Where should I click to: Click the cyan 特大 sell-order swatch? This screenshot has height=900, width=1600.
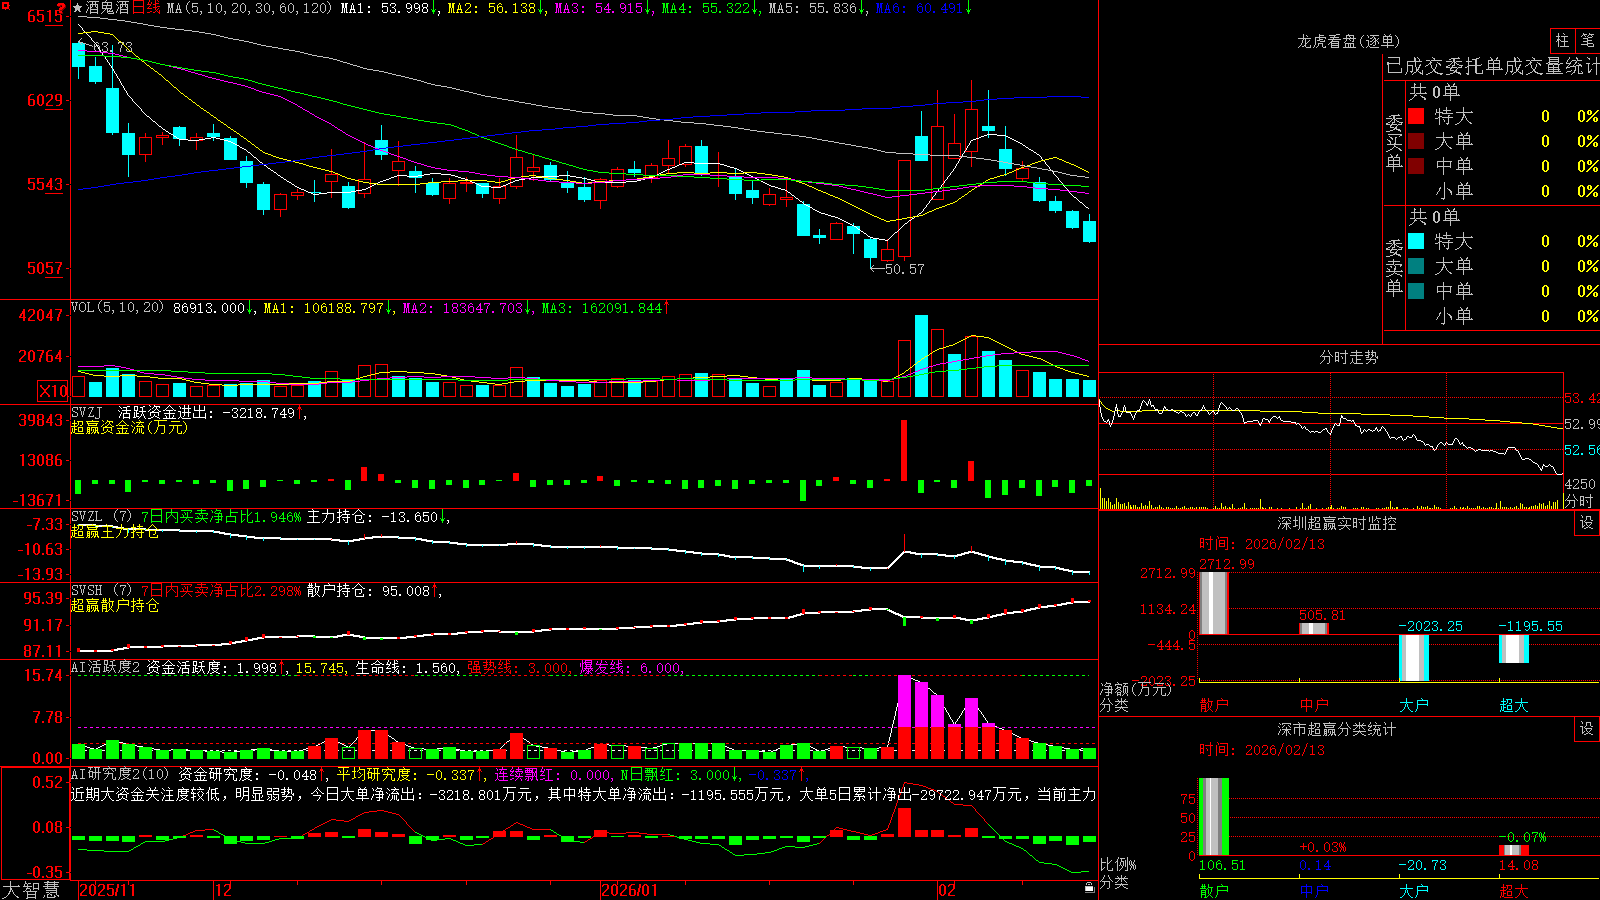(x=1416, y=241)
